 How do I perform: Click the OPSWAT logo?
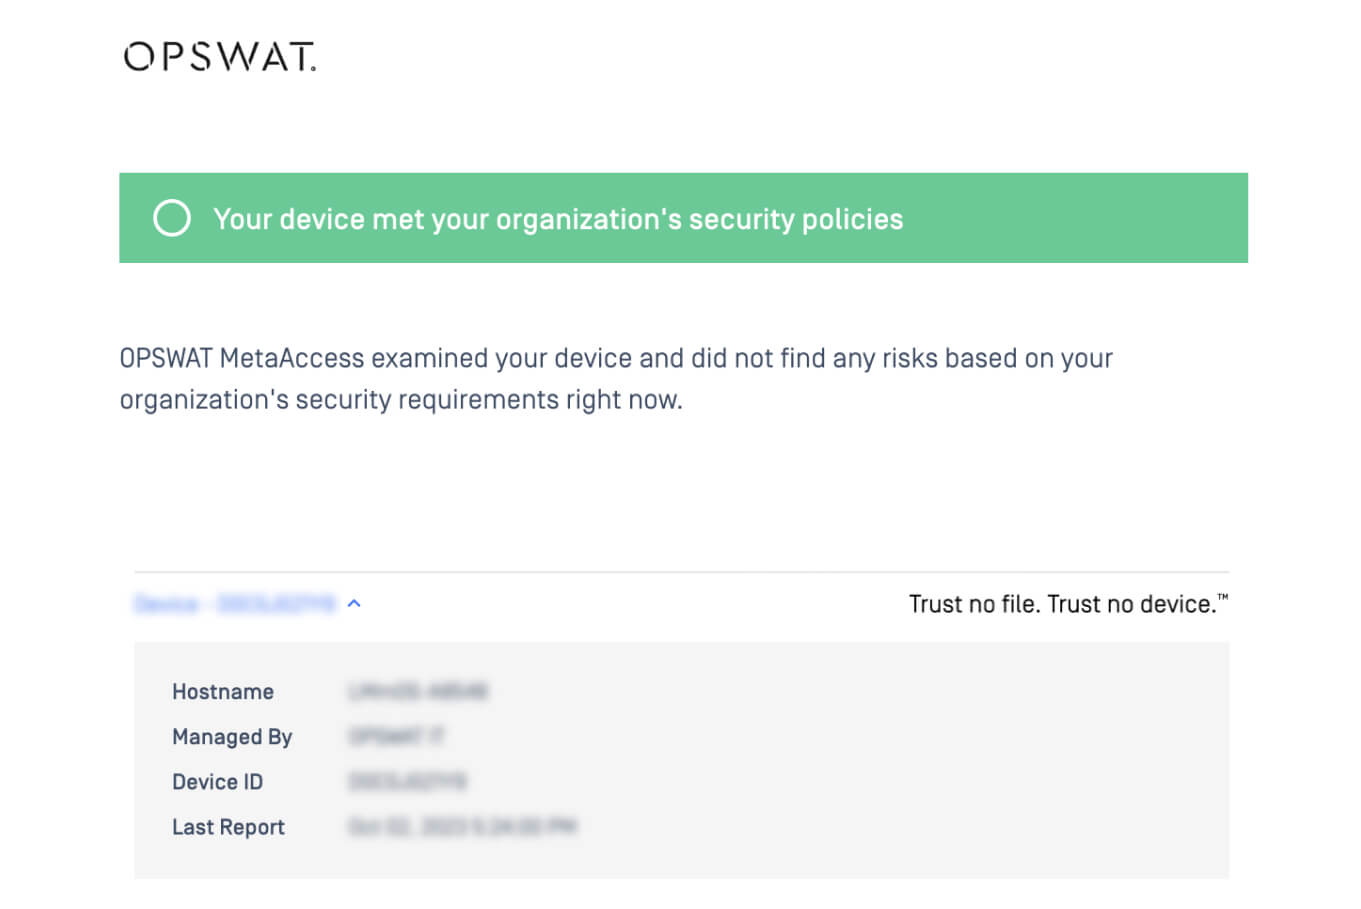(x=219, y=57)
